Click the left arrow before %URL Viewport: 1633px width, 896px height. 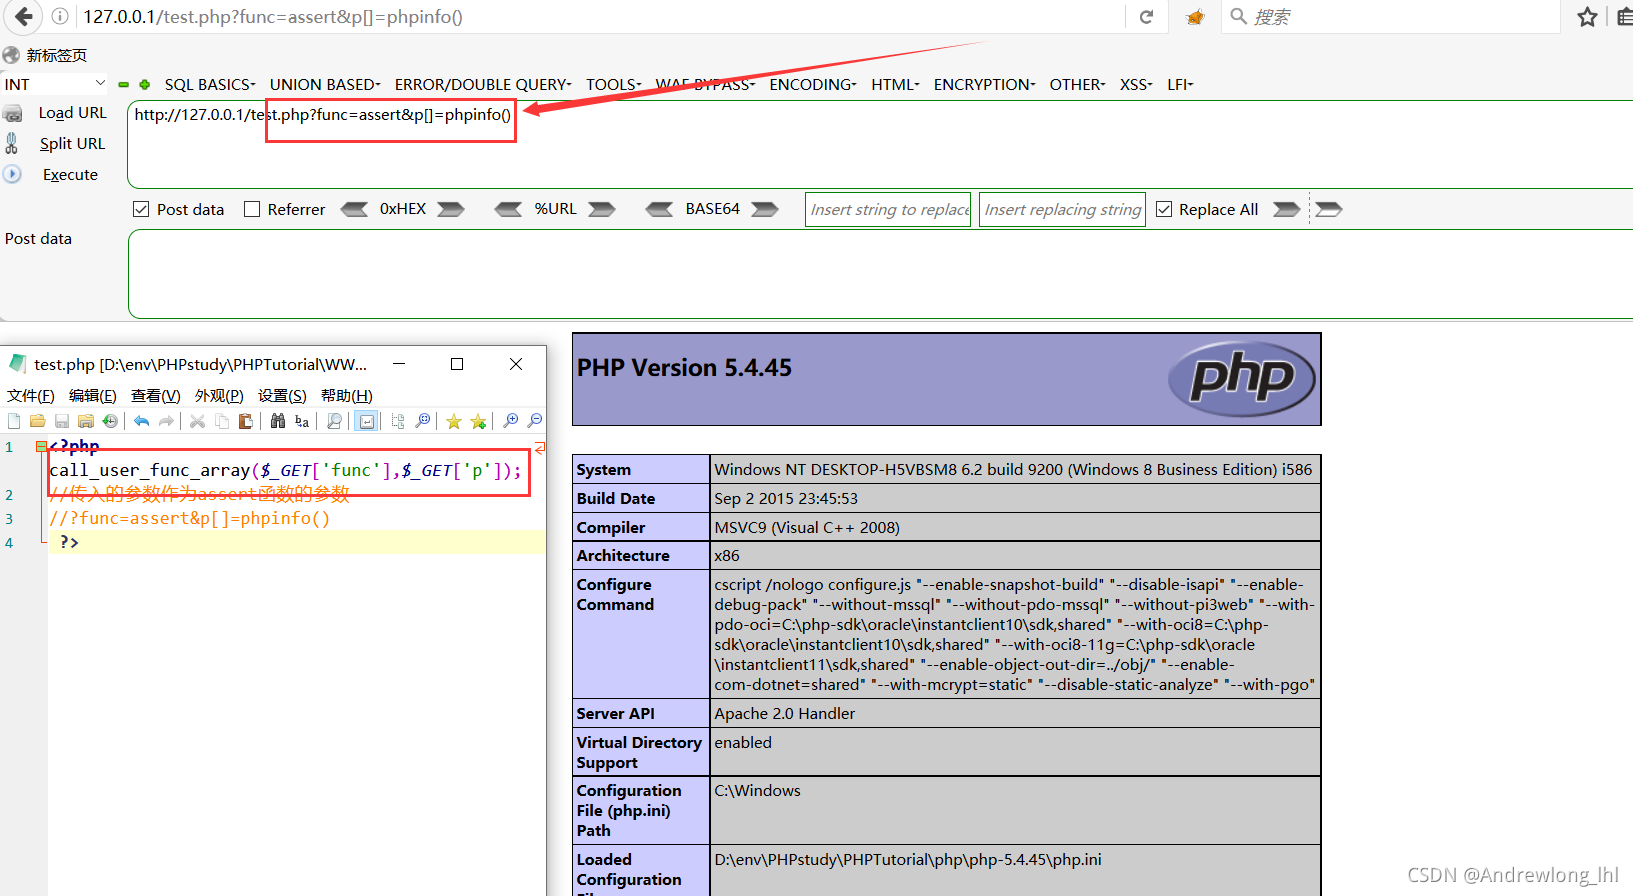click(x=508, y=209)
